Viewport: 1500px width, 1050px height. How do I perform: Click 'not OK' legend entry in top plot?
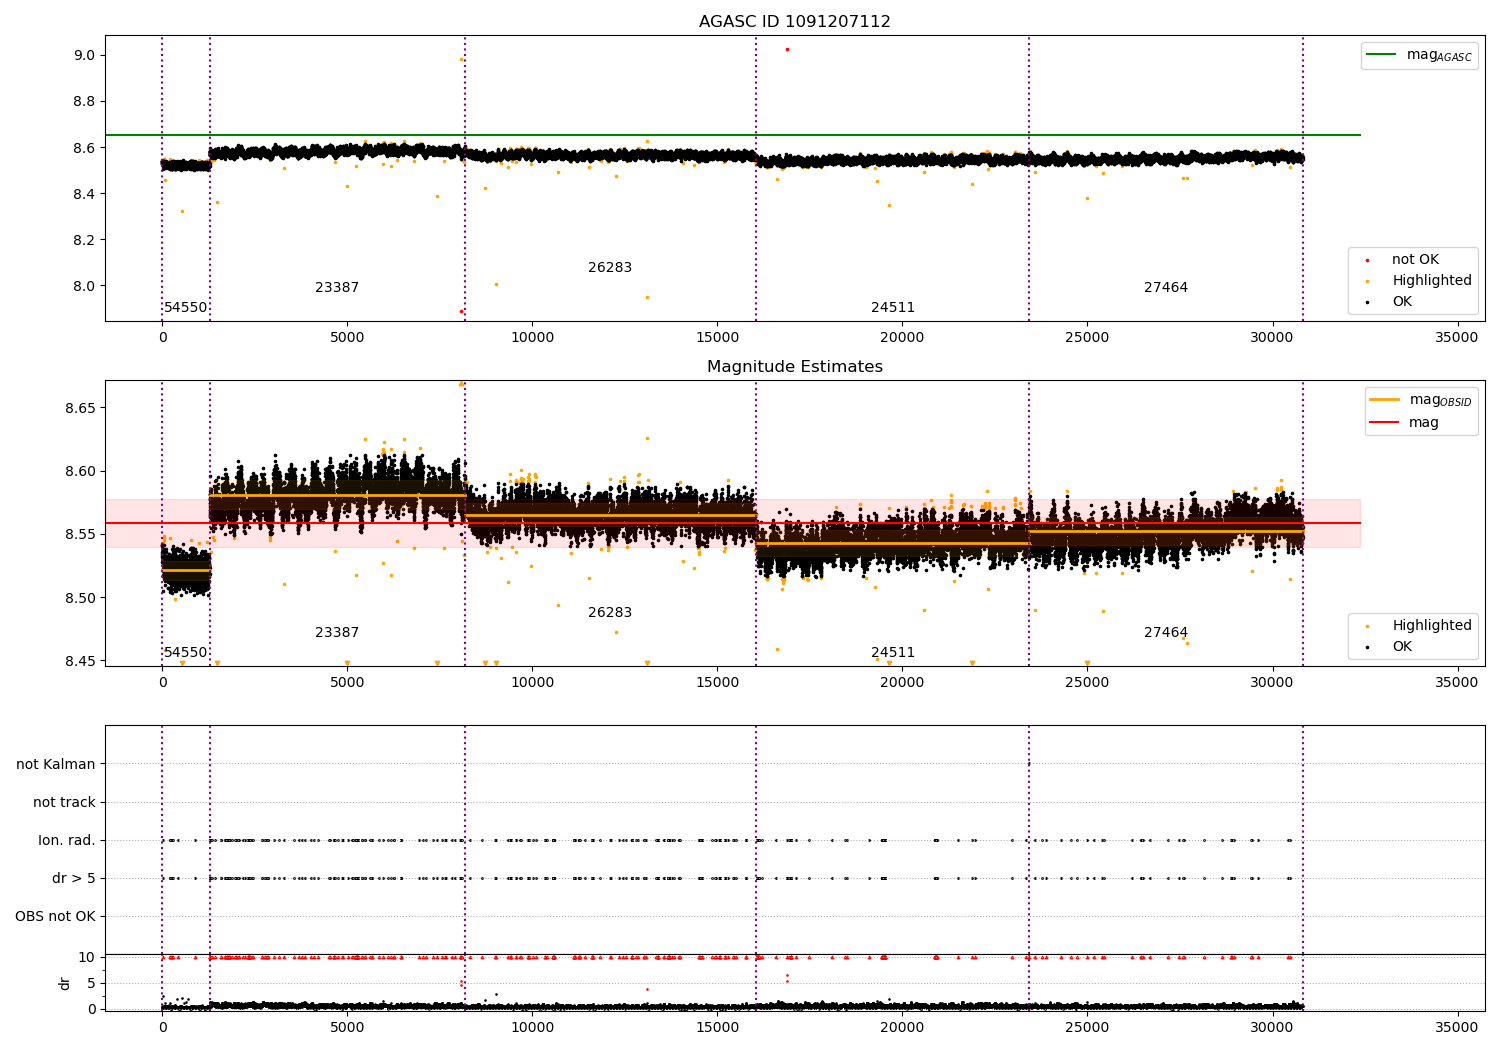(x=1403, y=260)
